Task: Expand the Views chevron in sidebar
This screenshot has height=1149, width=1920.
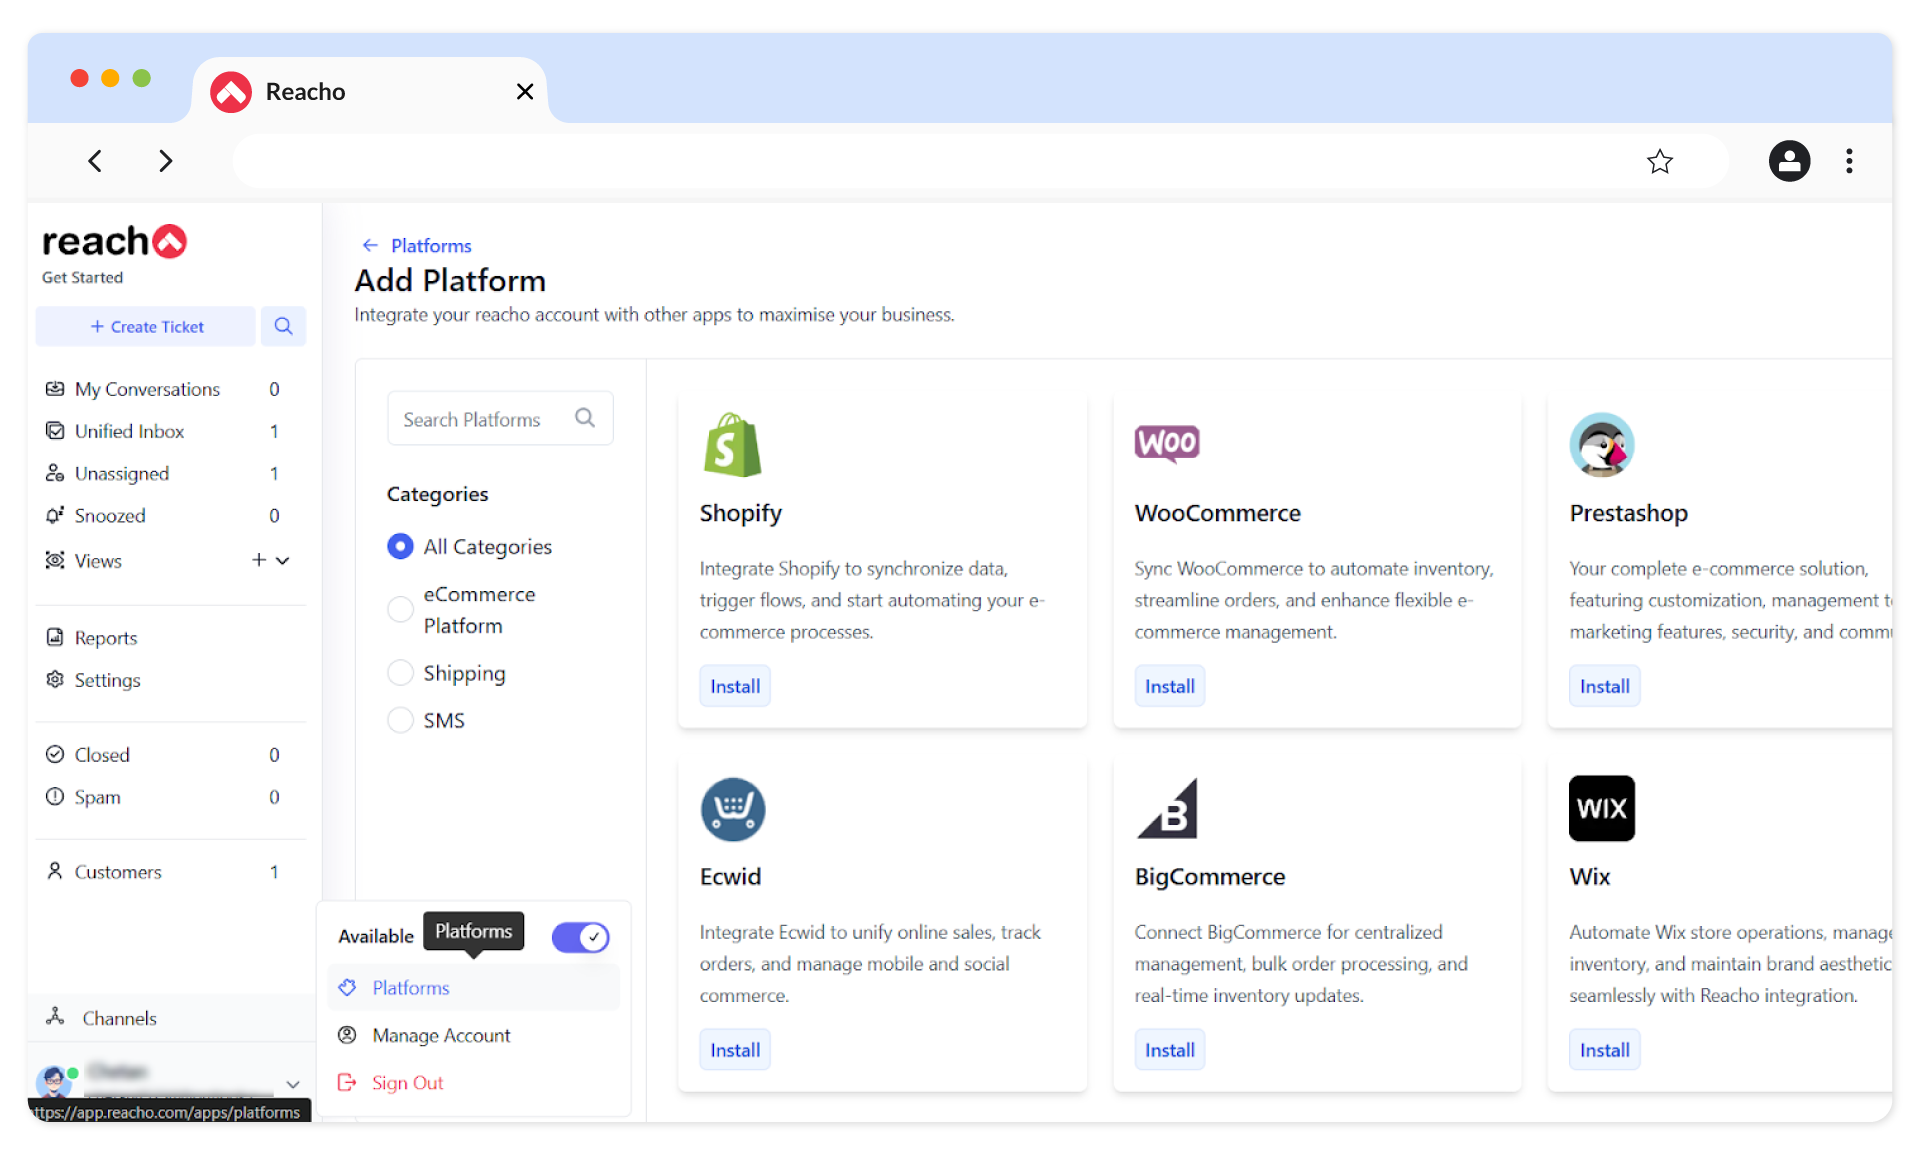Action: coord(283,561)
